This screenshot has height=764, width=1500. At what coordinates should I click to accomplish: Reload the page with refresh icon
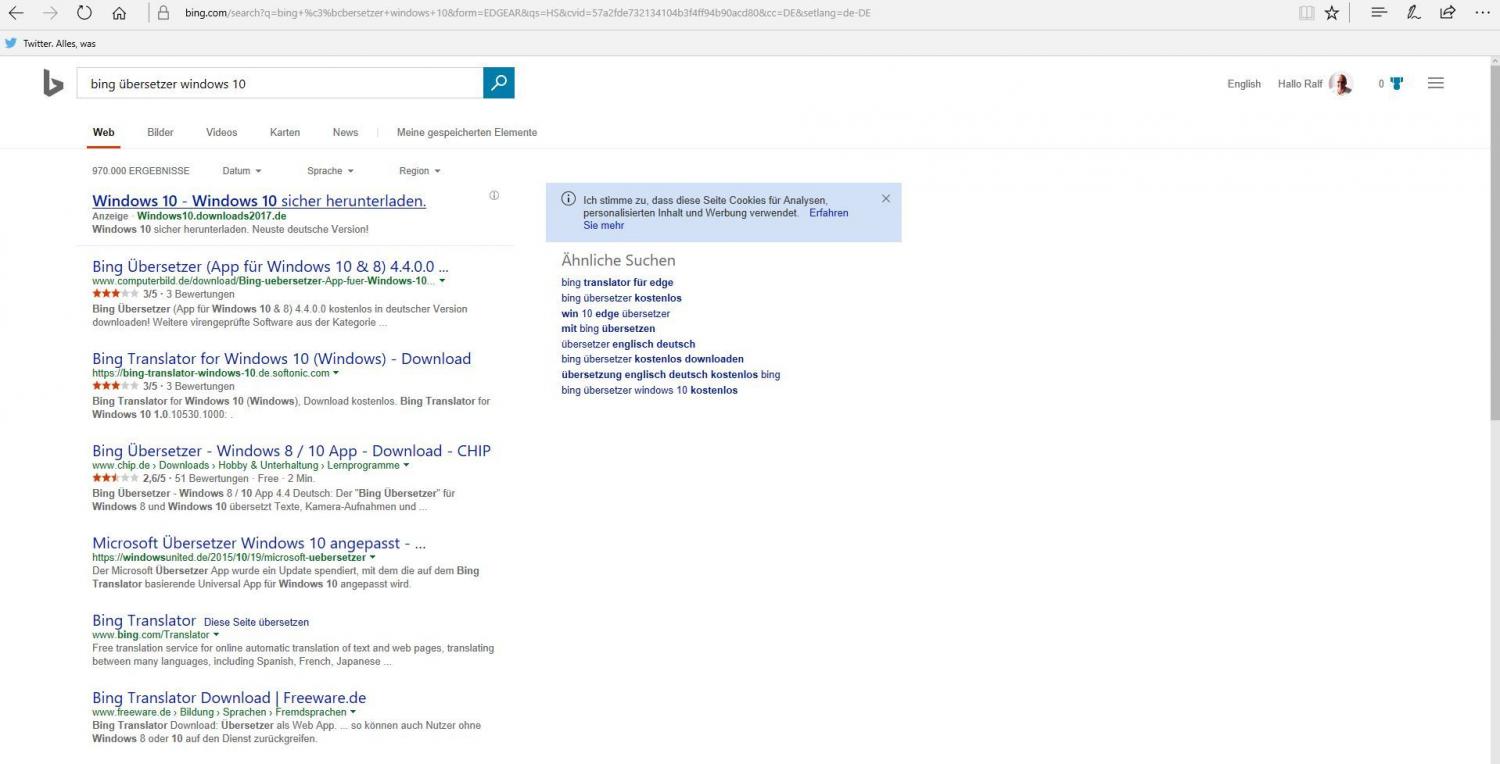85,13
